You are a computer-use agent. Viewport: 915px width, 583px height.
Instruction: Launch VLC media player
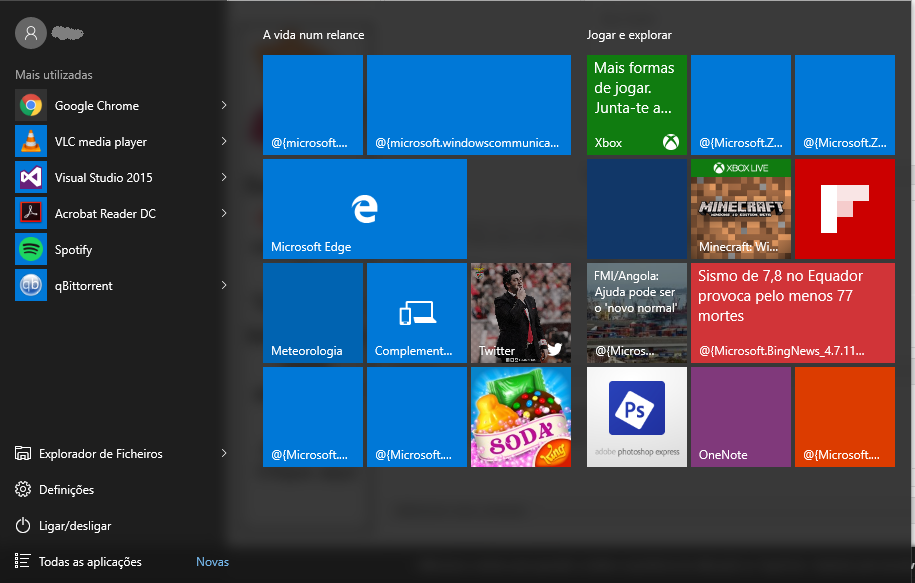pos(121,142)
